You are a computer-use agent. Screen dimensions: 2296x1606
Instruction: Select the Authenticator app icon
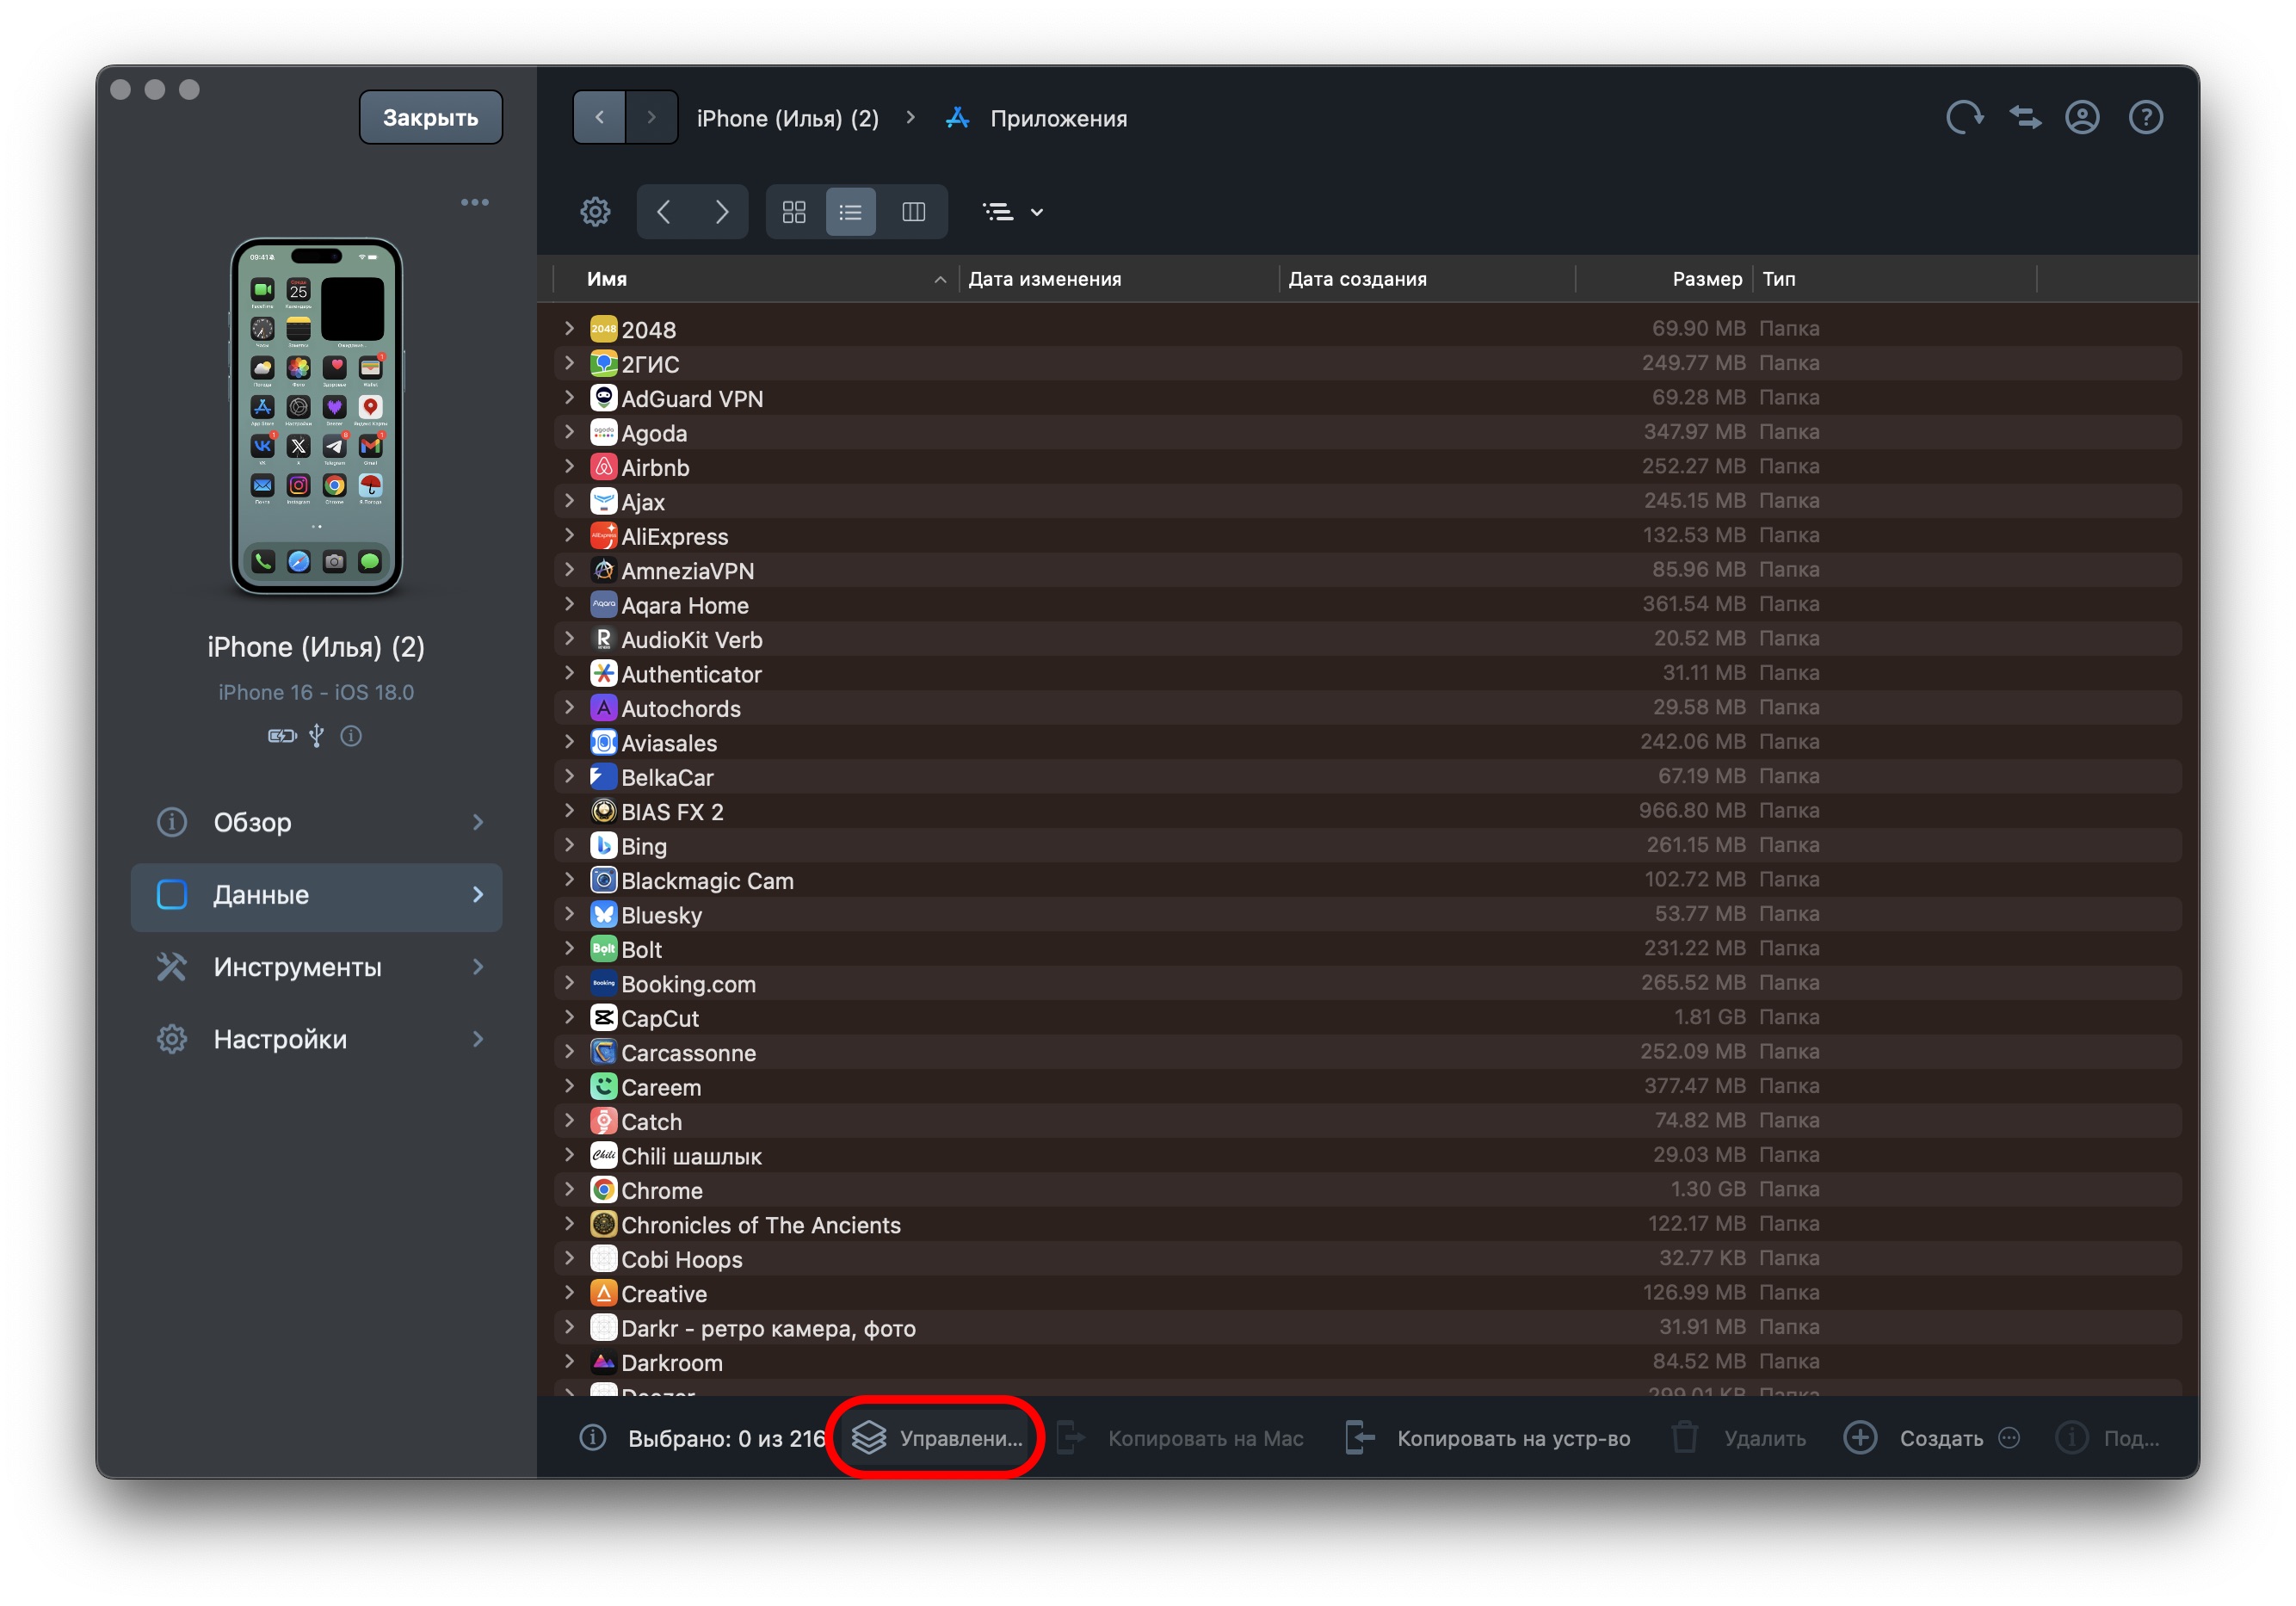click(x=604, y=674)
